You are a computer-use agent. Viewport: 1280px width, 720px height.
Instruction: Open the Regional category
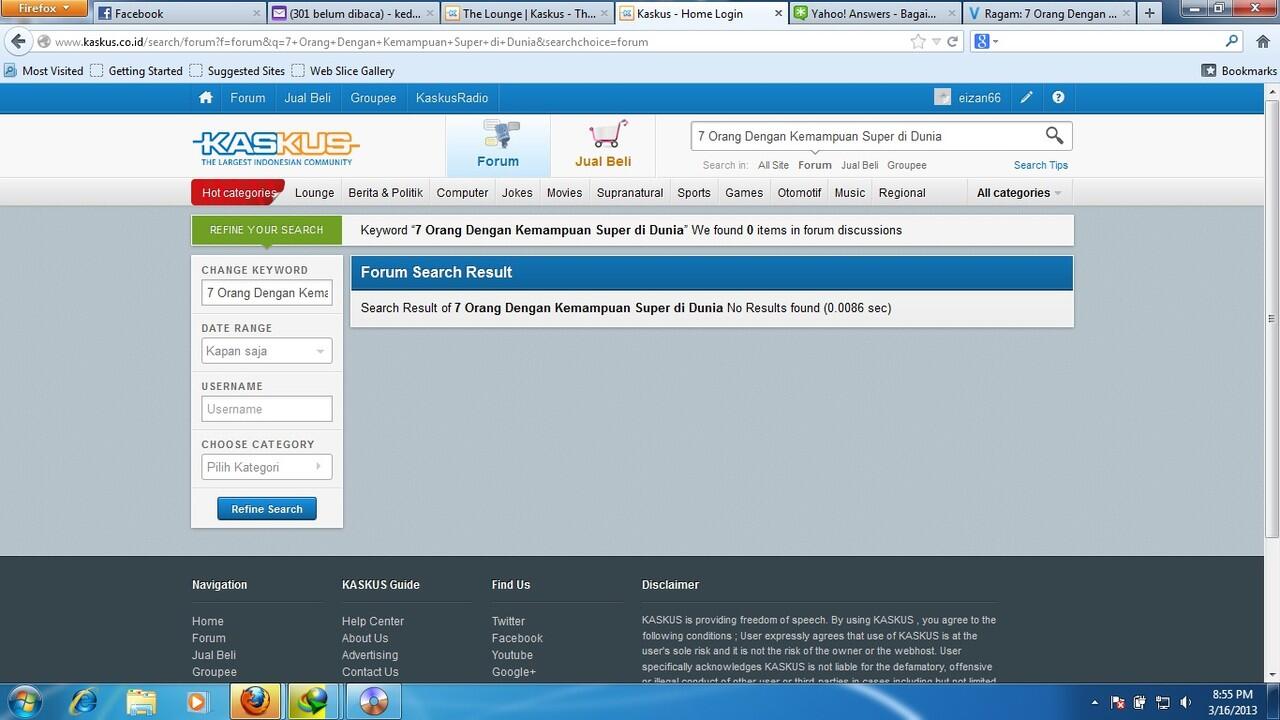pyautogui.click(x=902, y=193)
